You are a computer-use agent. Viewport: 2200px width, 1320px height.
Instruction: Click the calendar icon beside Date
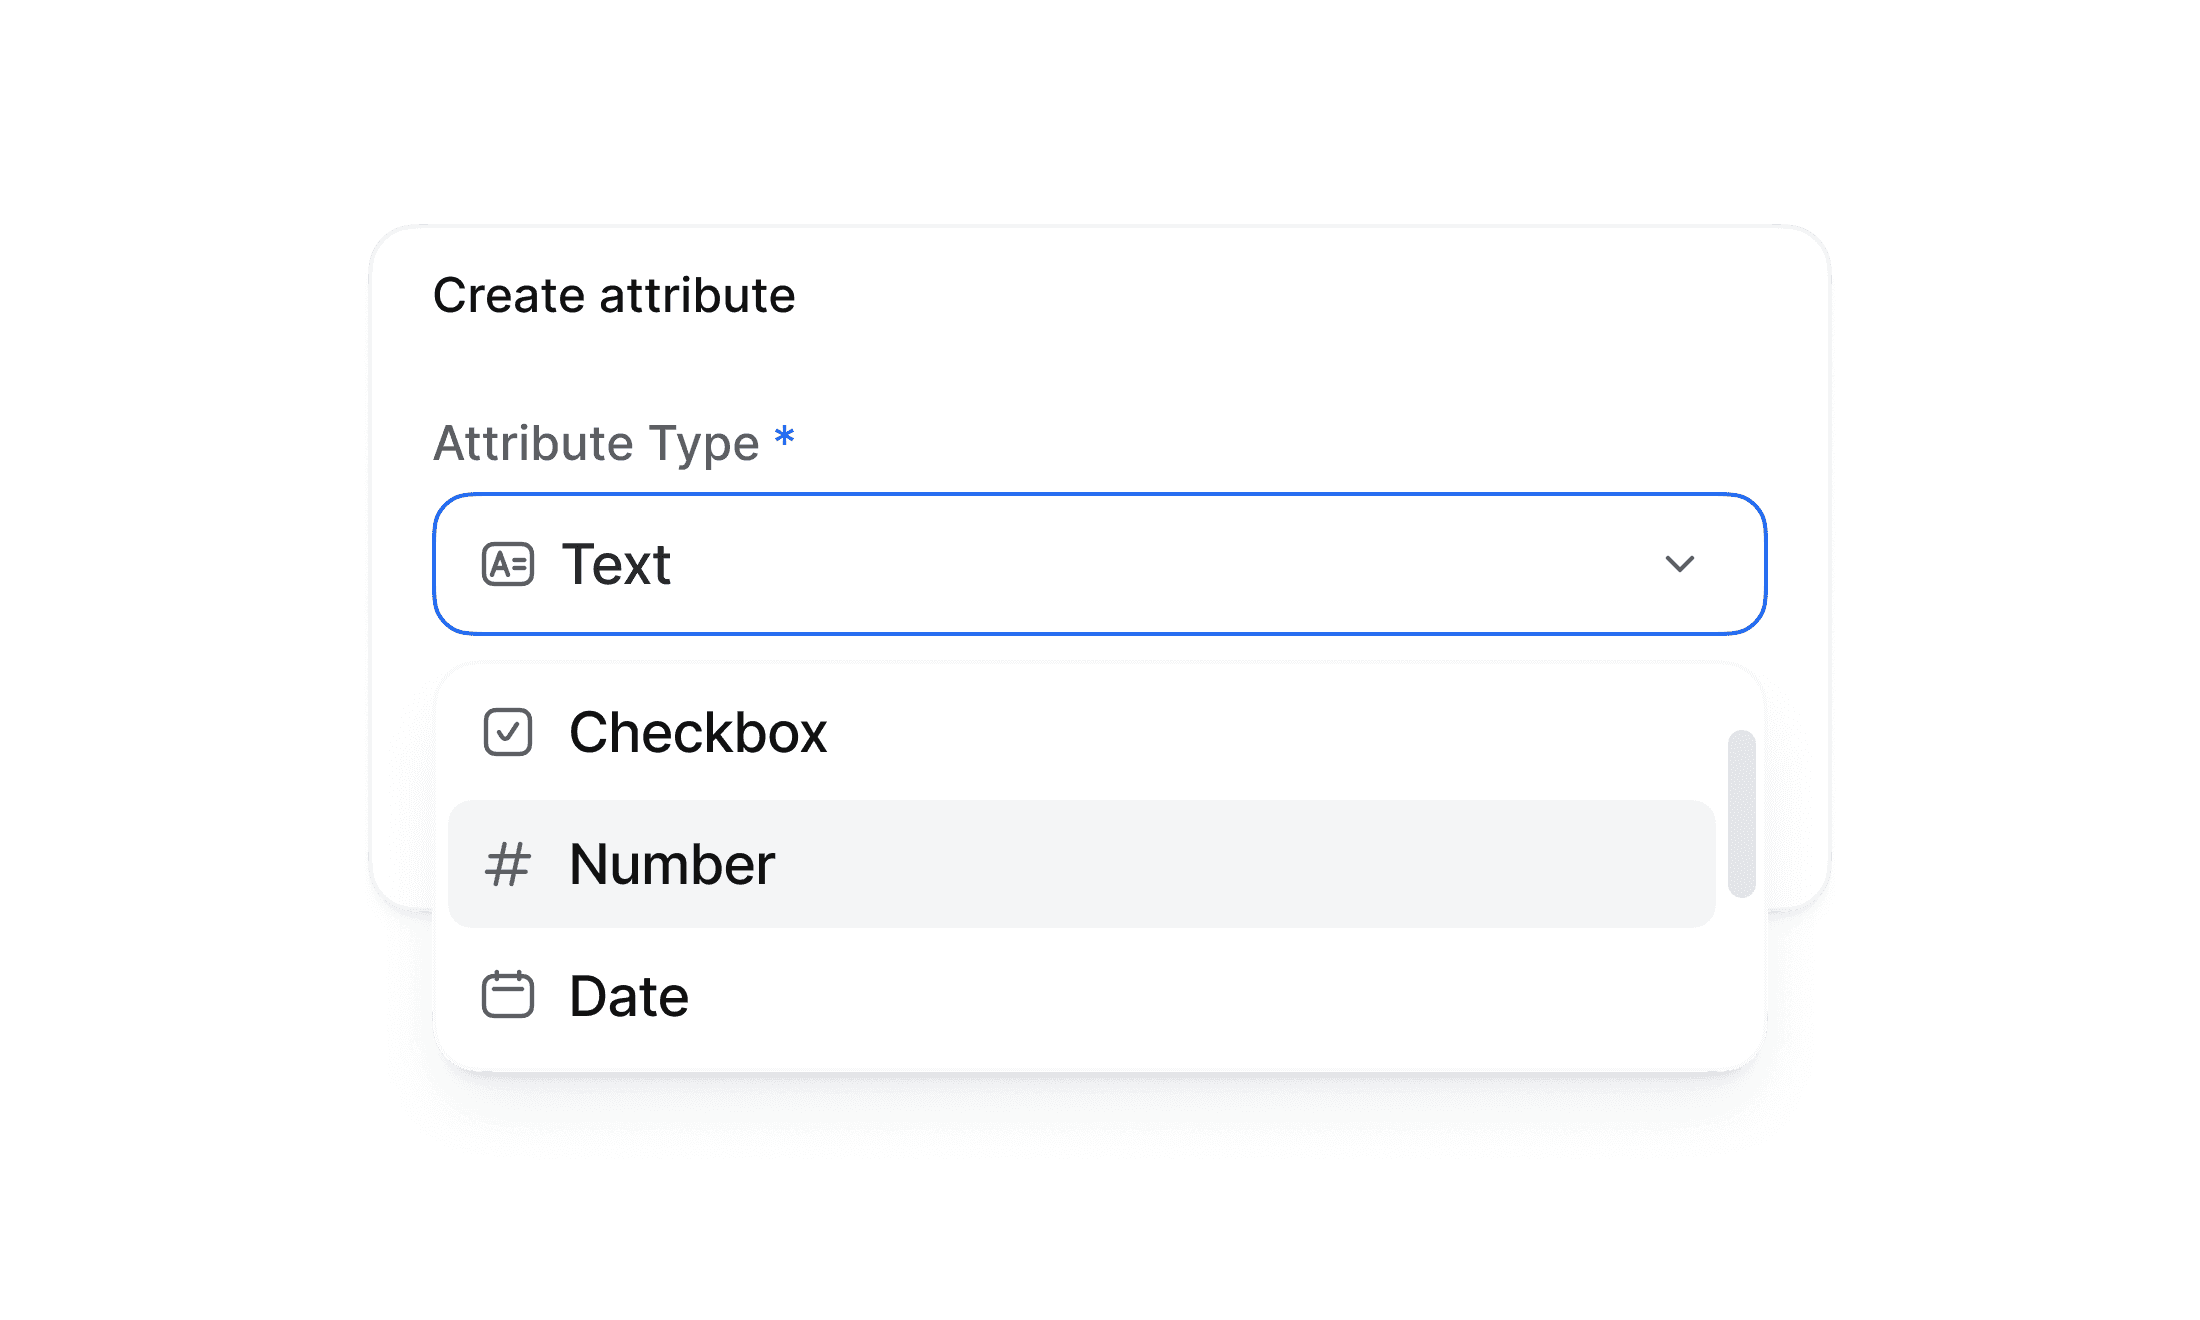pos(508,995)
